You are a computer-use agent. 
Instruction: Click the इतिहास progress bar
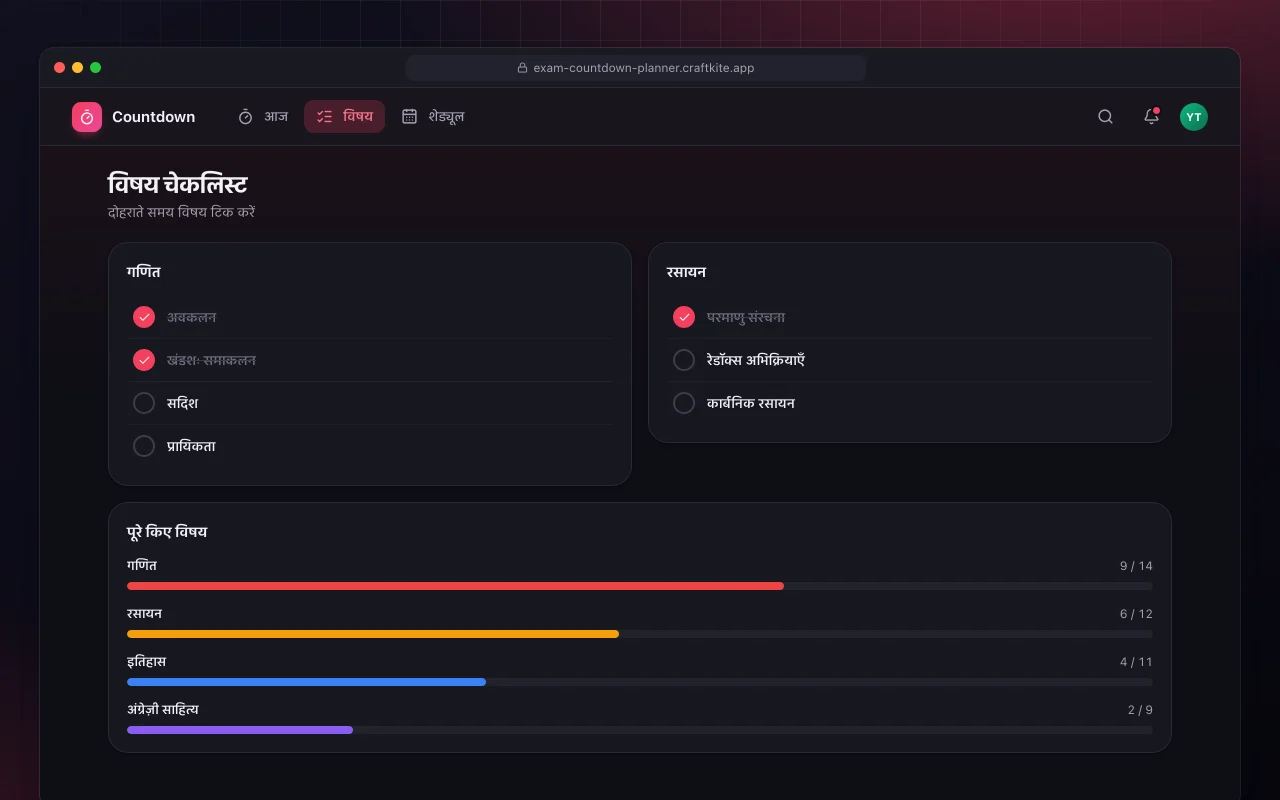(640, 682)
